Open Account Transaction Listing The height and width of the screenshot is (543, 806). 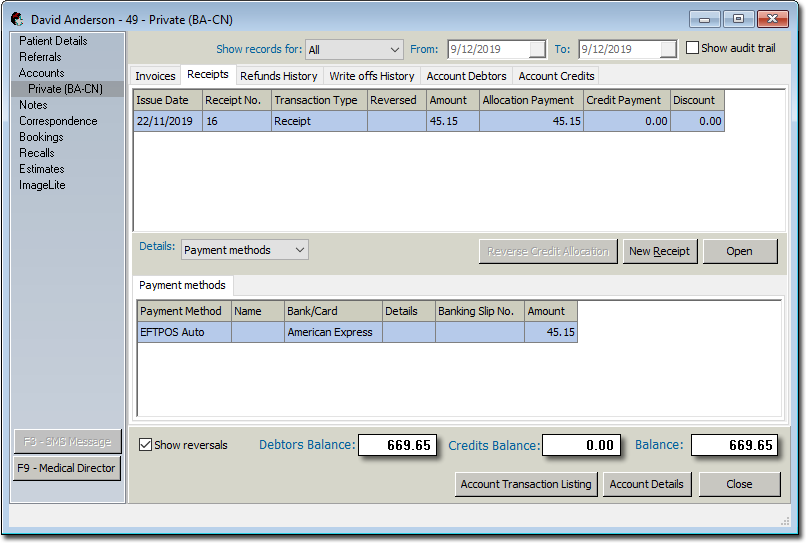click(526, 484)
